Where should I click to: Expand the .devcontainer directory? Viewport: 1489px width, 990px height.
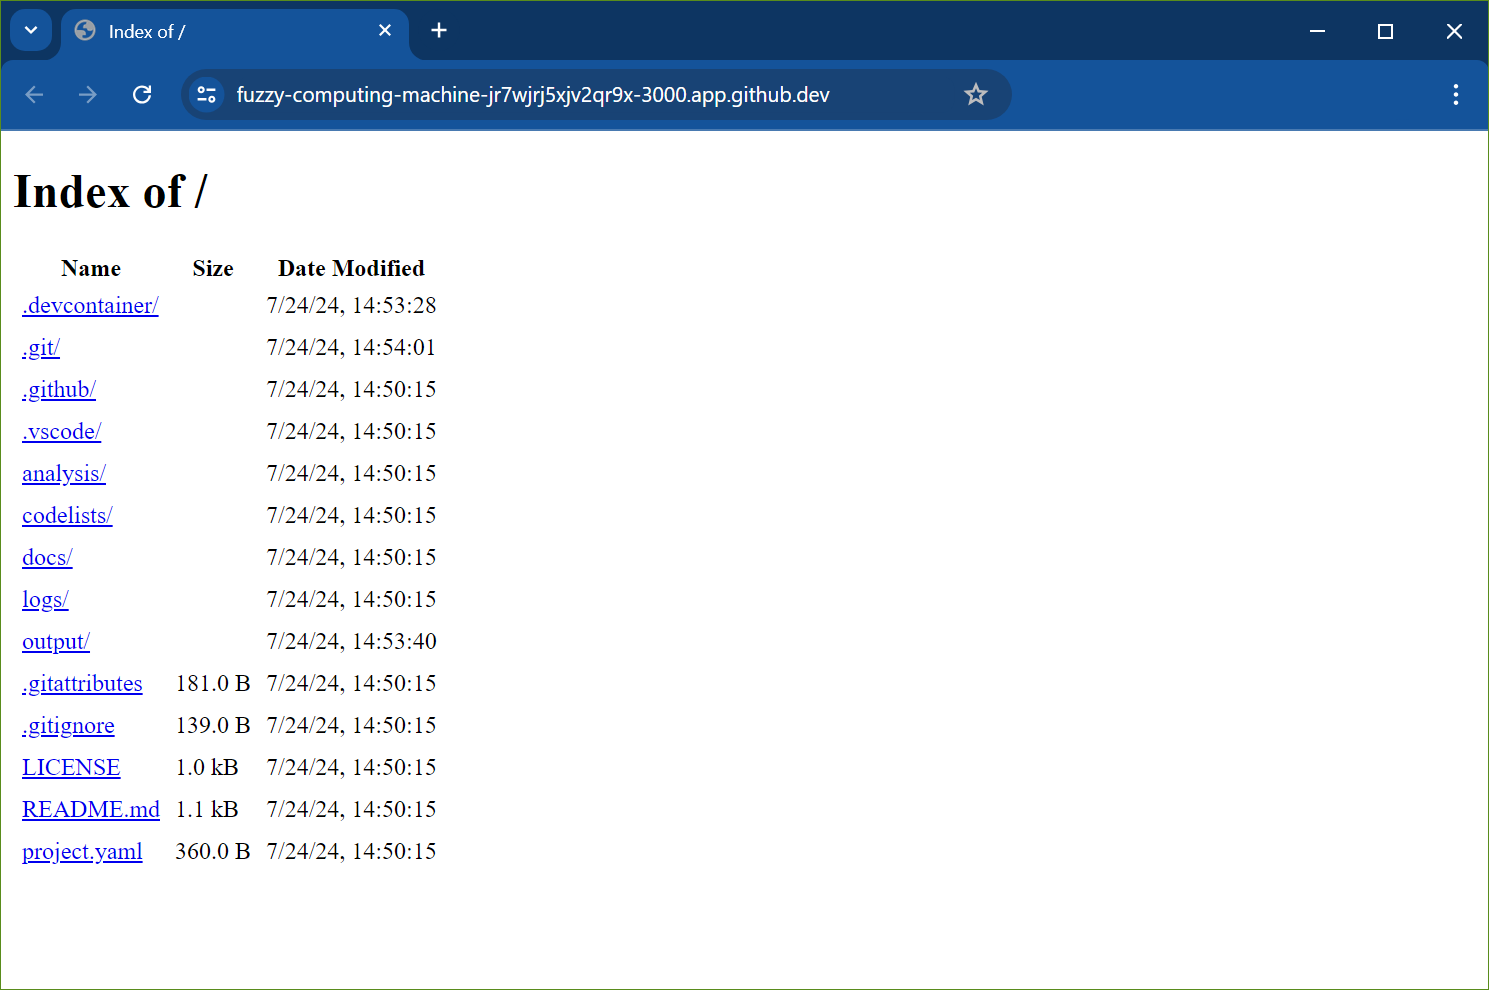pyautogui.click(x=89, y=306)
